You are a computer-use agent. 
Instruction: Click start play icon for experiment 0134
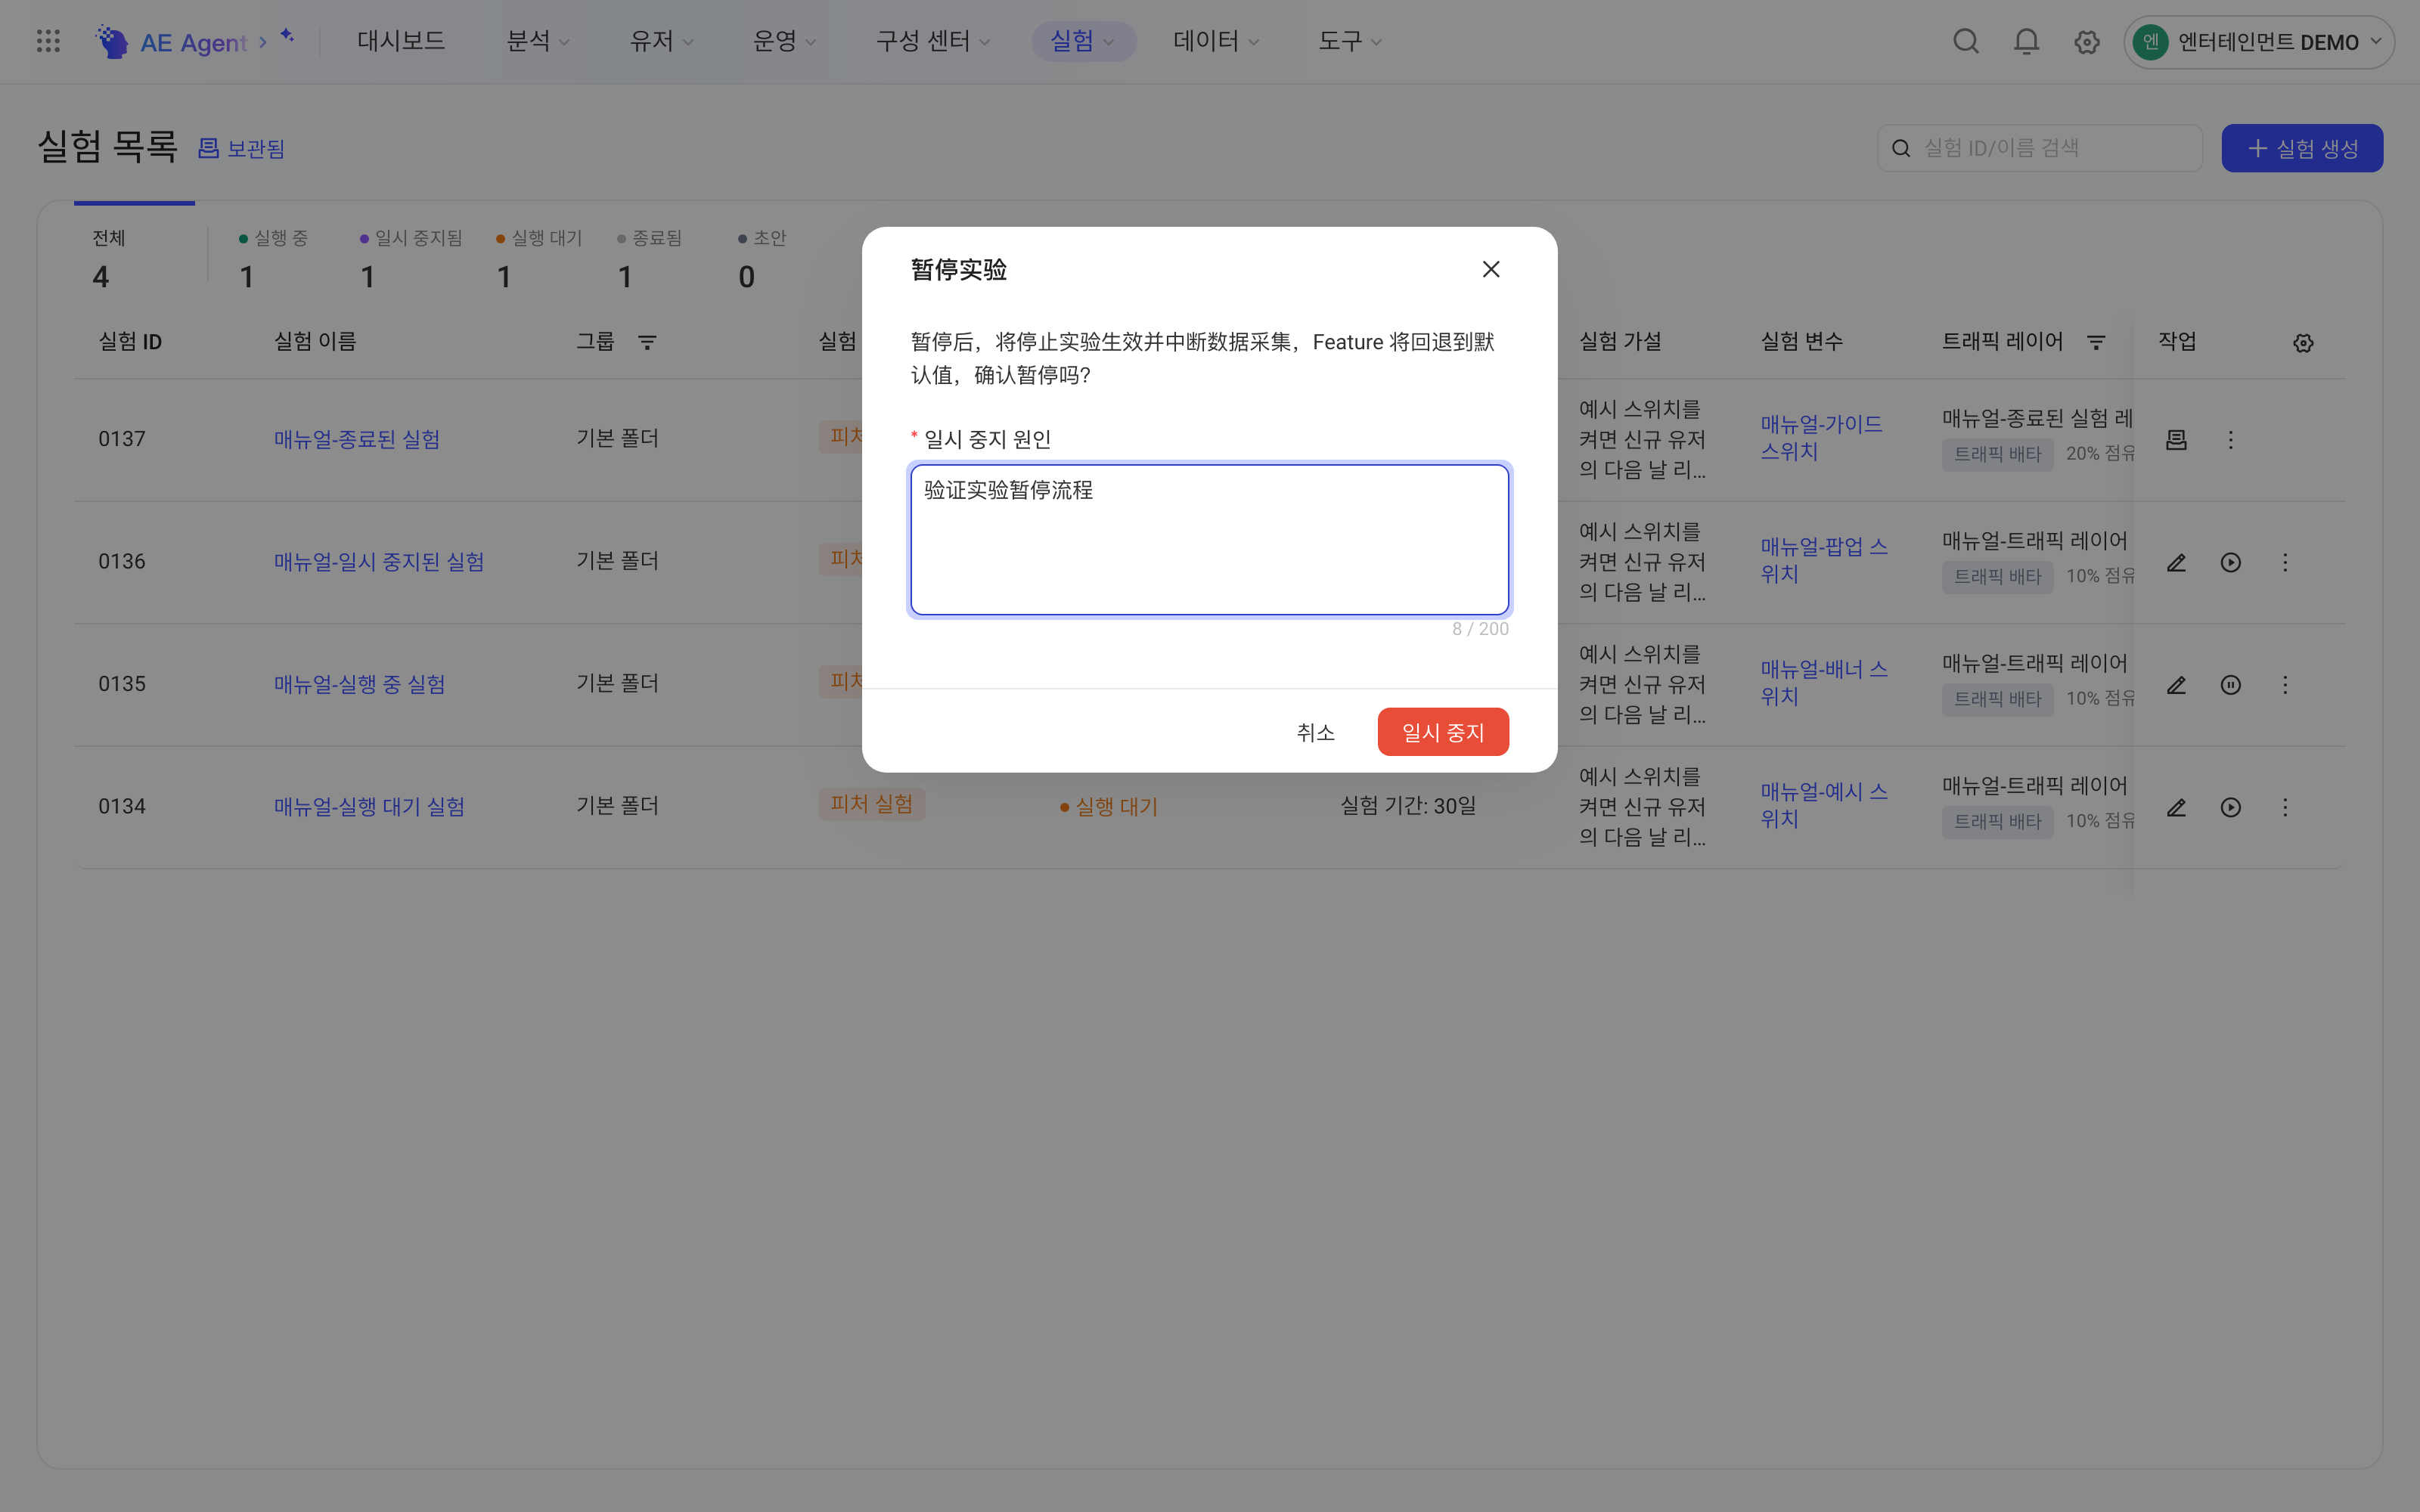2230,807
